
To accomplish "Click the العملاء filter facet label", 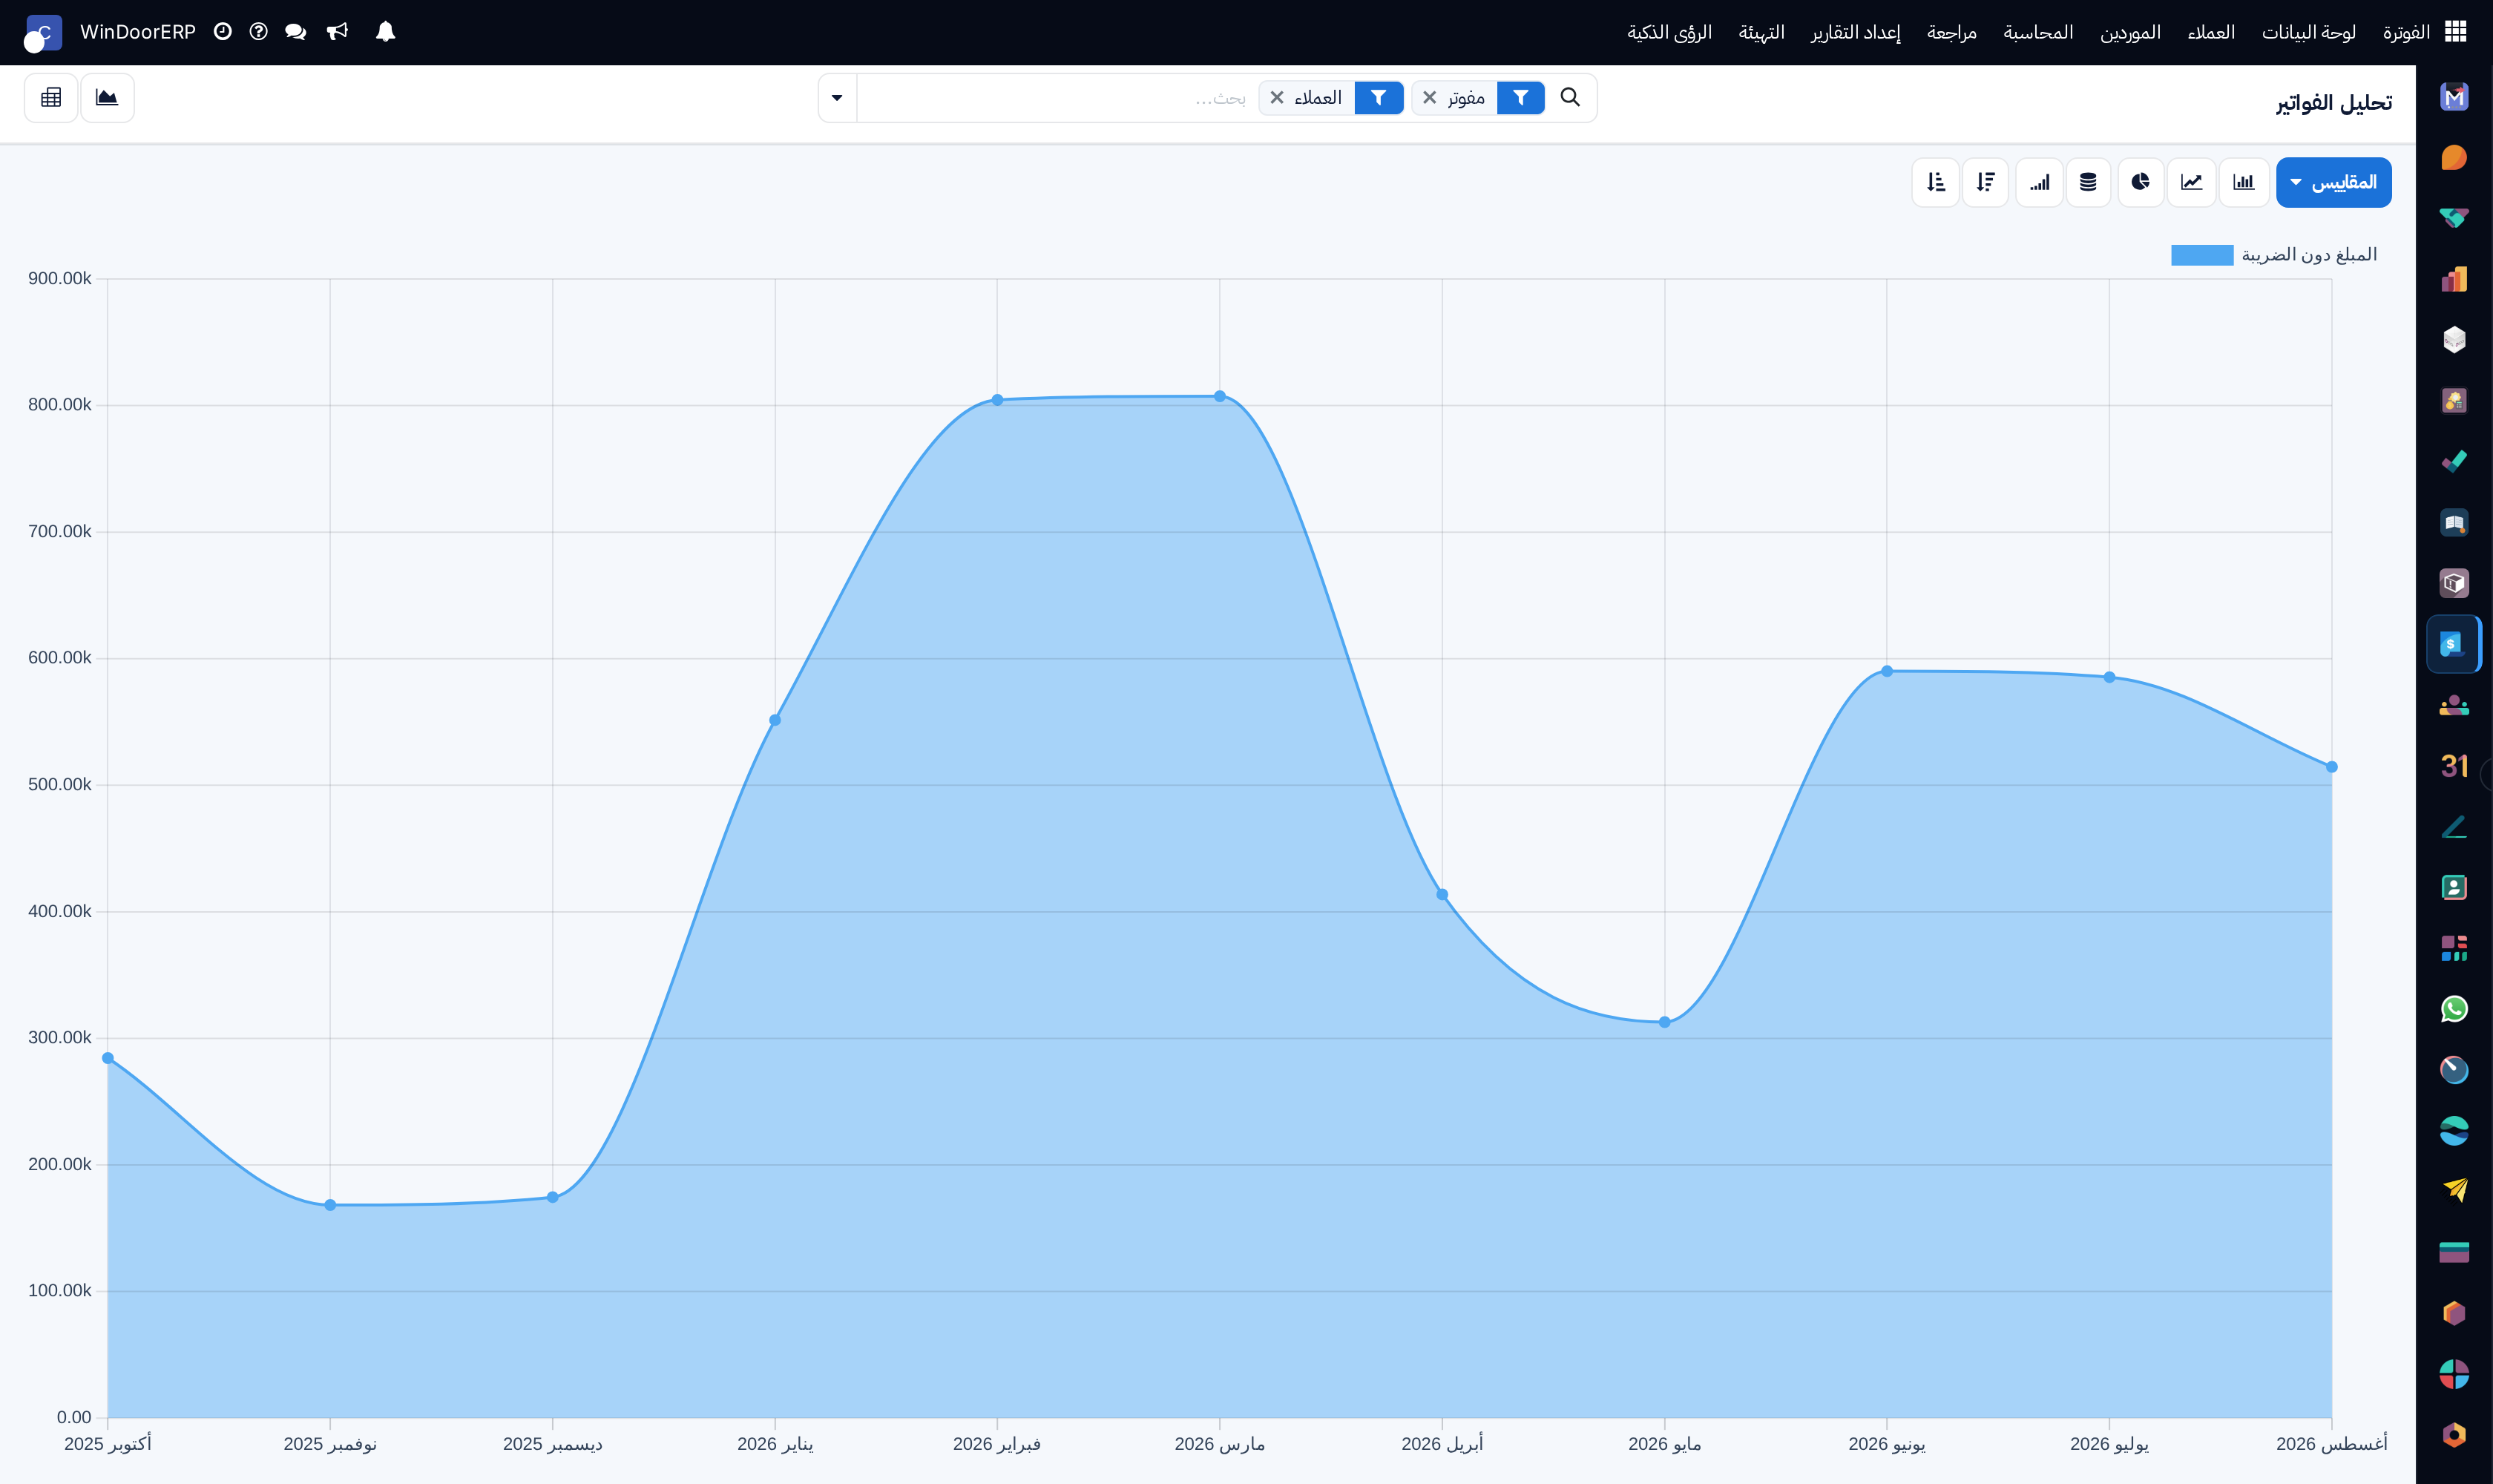I will [1318, 97].
